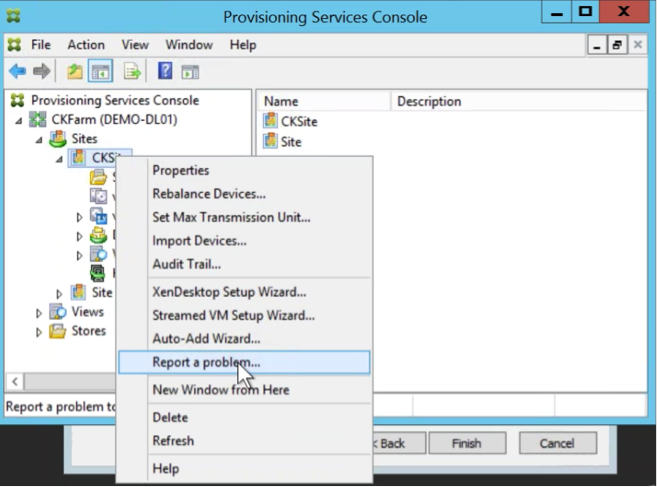Choose Refresh from the context menu
The width and height of the screenshot is (657, 487).
pyautogui.click(x=244, y=441)
